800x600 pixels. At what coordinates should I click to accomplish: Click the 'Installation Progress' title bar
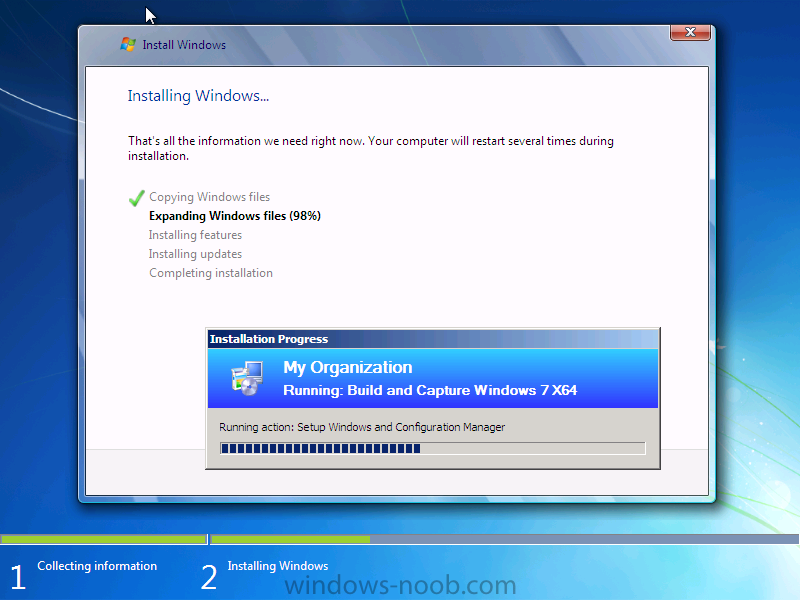(433, 339)
